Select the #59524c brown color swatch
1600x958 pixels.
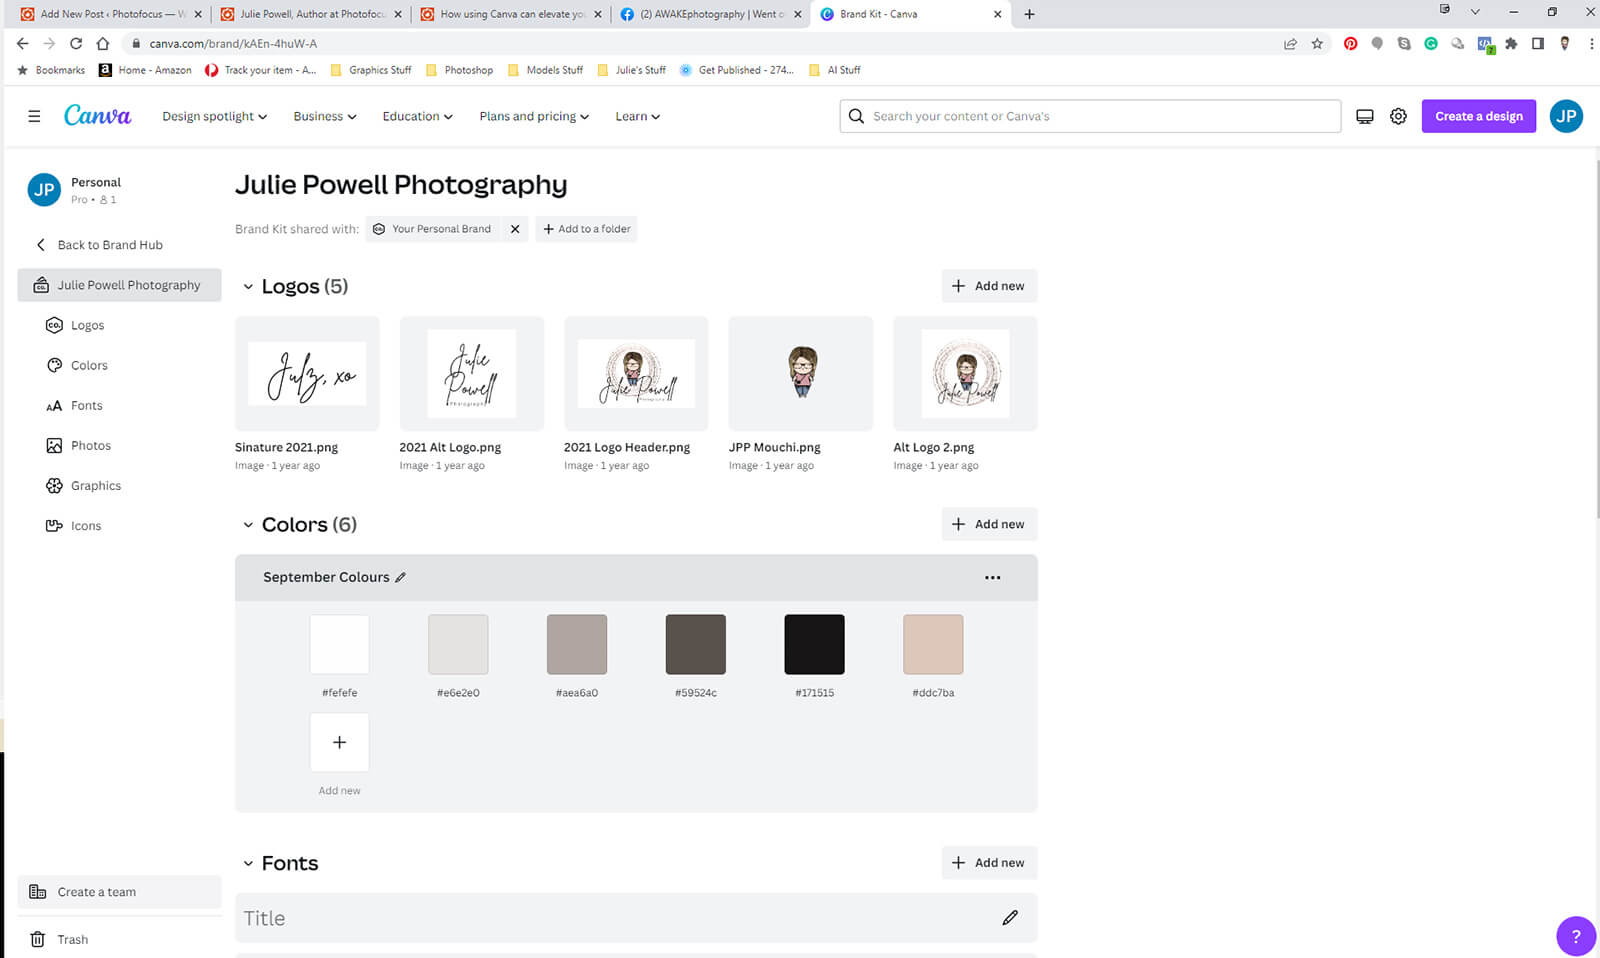point(695,644)
